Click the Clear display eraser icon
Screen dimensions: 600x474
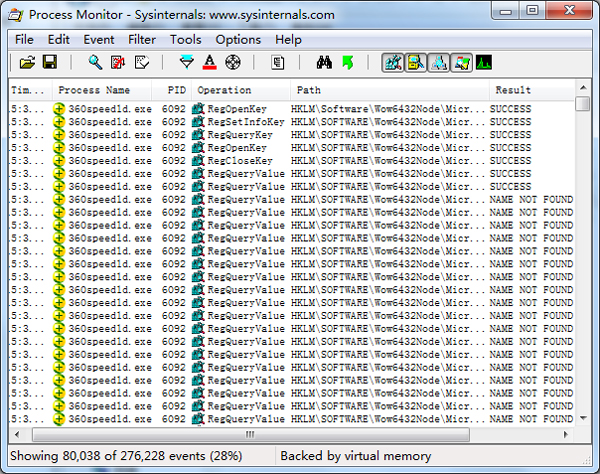point(142,62)
